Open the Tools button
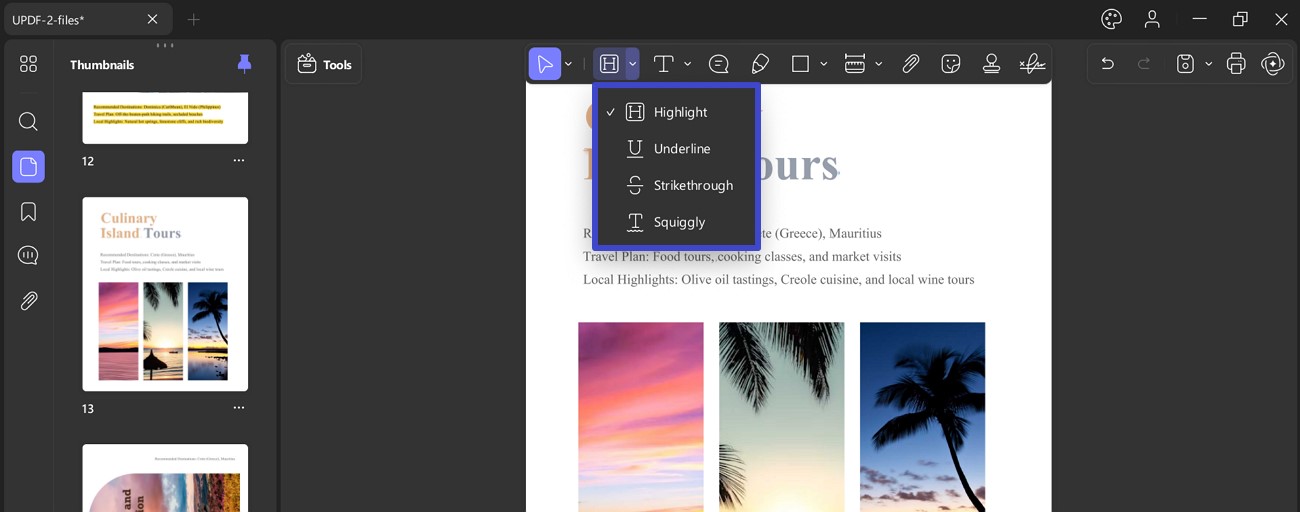1300x512 pixels. (x=324, y=64)
